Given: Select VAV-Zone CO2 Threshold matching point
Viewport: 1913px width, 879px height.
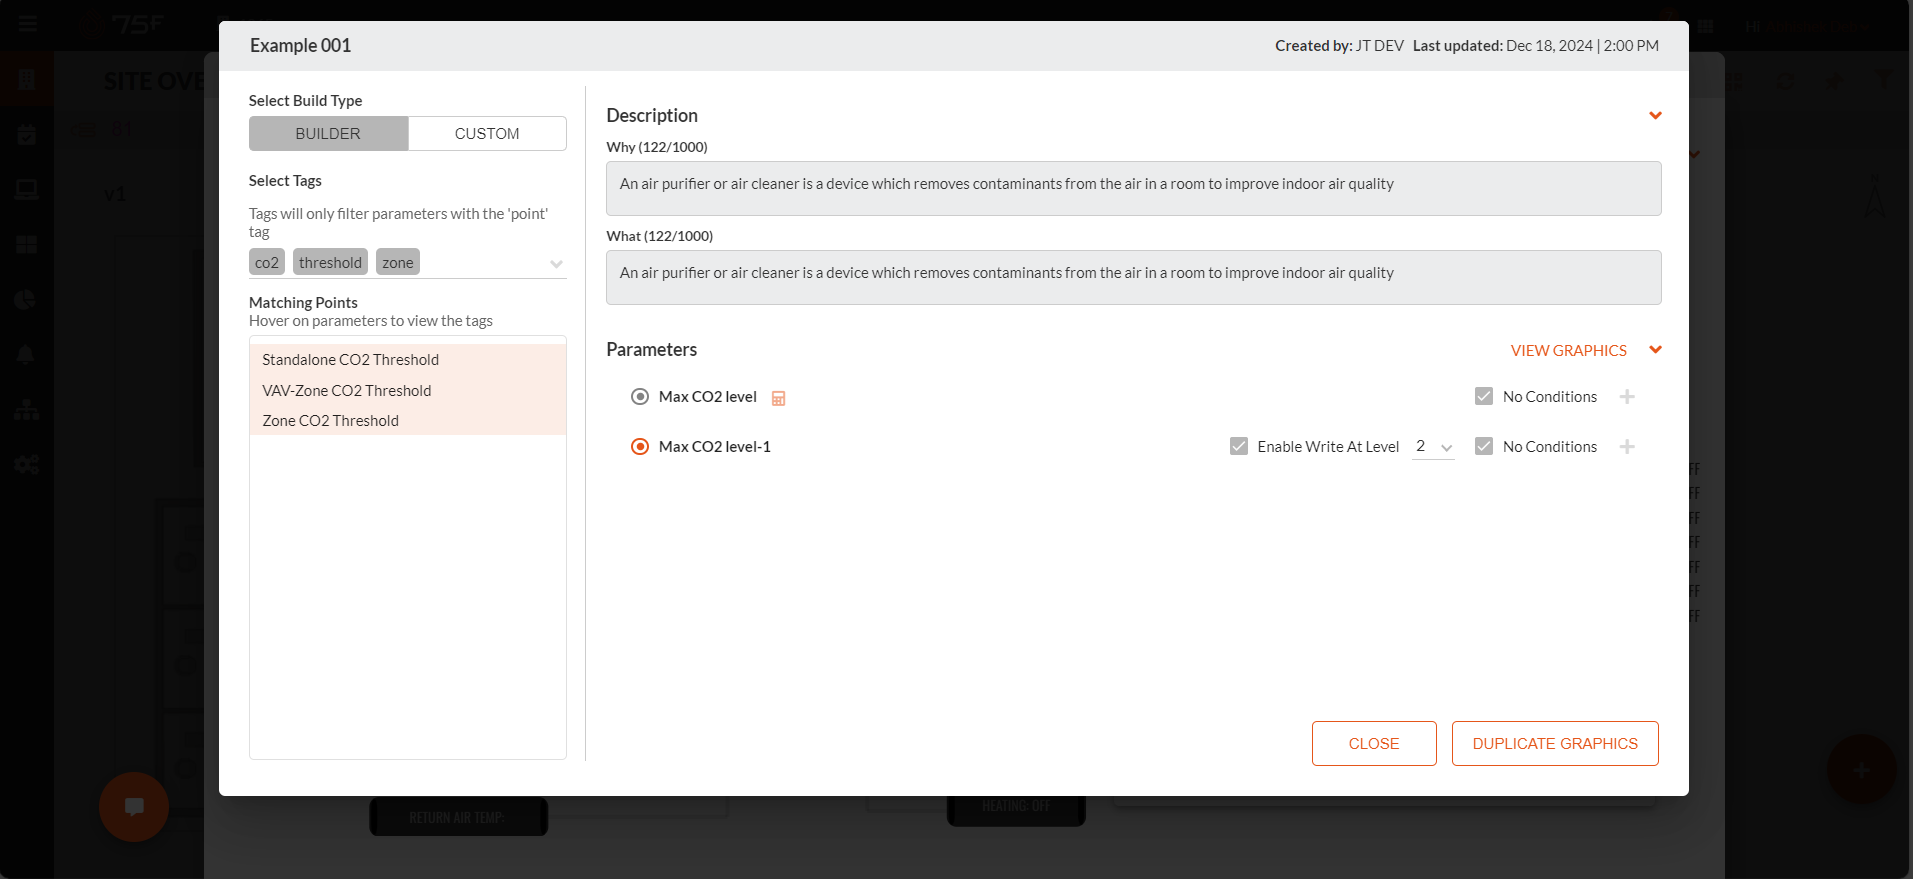Looking at the screenshot, I should (408, 391).
